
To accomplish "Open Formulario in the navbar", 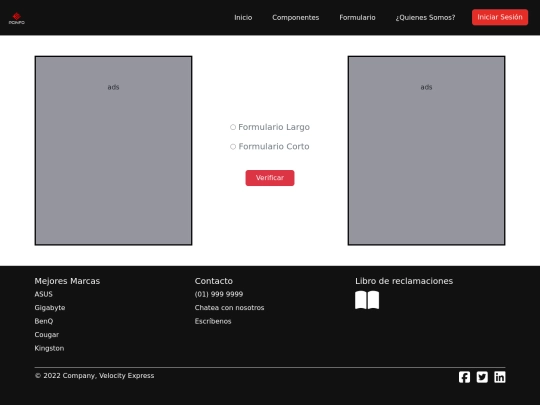I will (357, 18).
